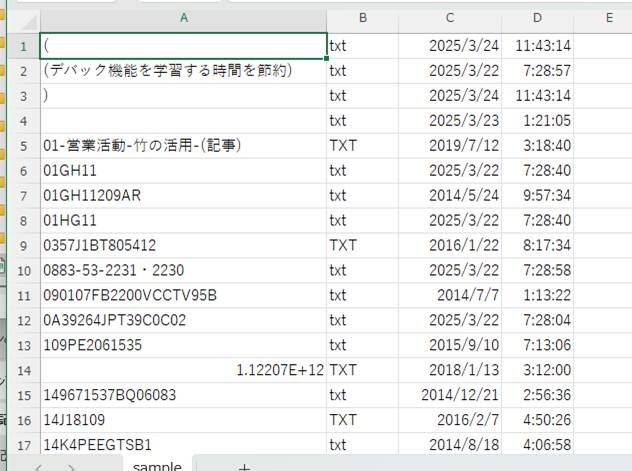Click cell containing 149671537BQ06083

pyautogui.click(x=183, y=395)
